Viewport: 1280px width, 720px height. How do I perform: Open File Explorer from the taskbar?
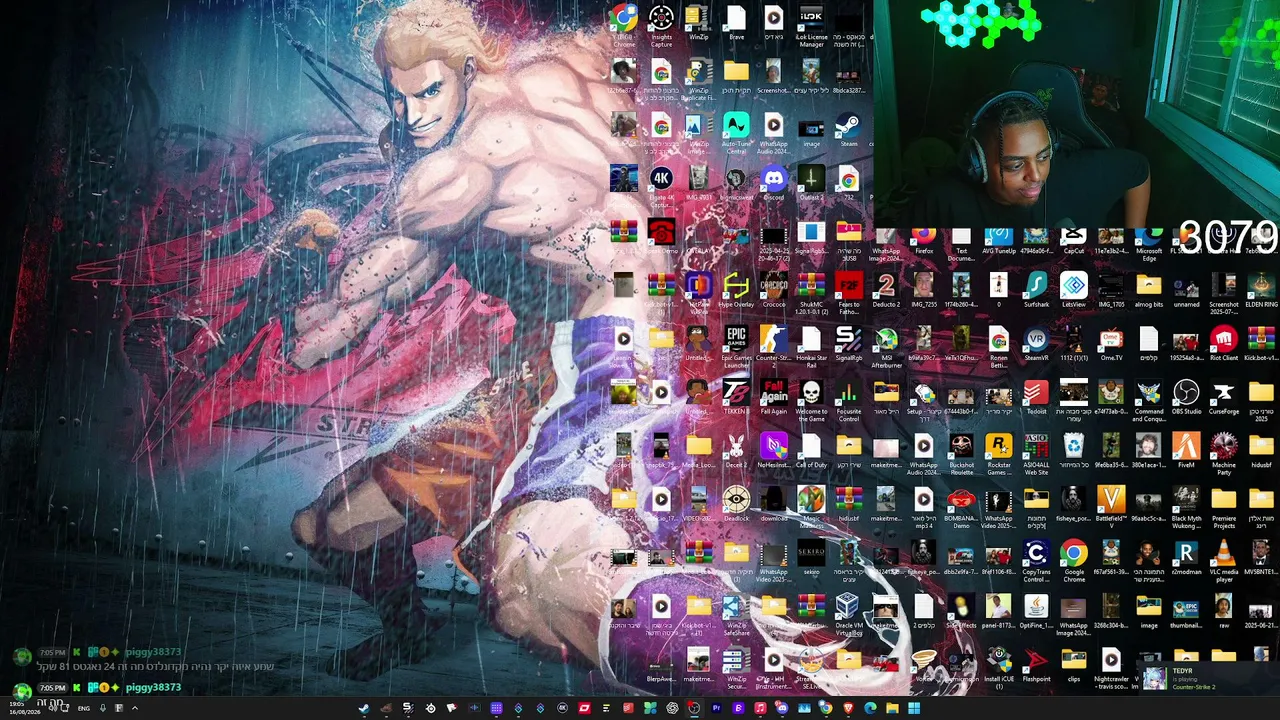[892, 708]
